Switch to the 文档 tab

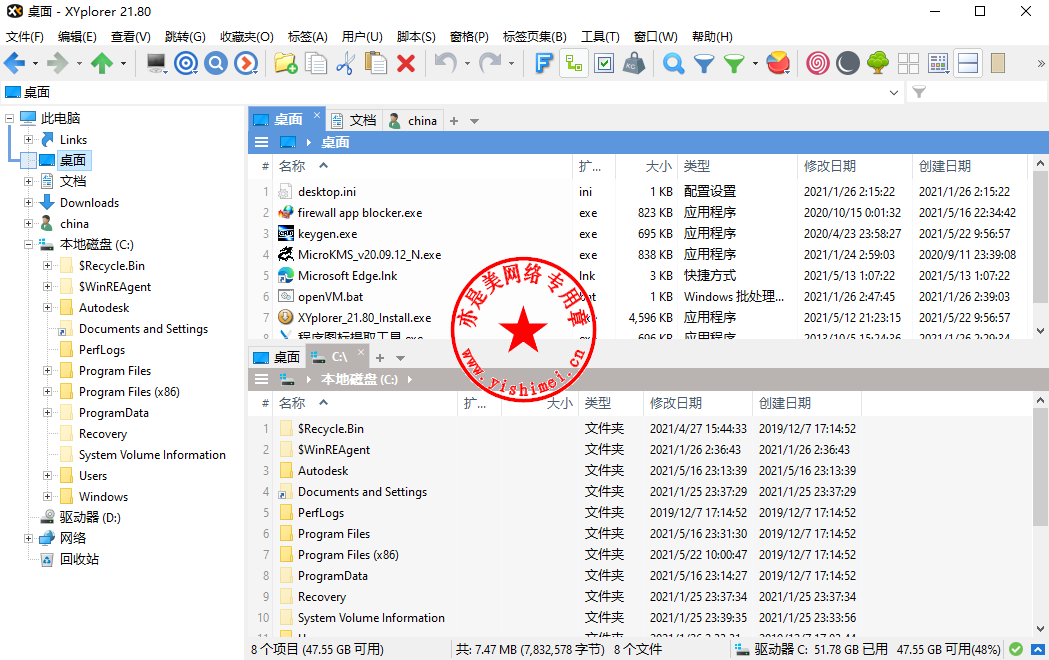coord(355,120)
